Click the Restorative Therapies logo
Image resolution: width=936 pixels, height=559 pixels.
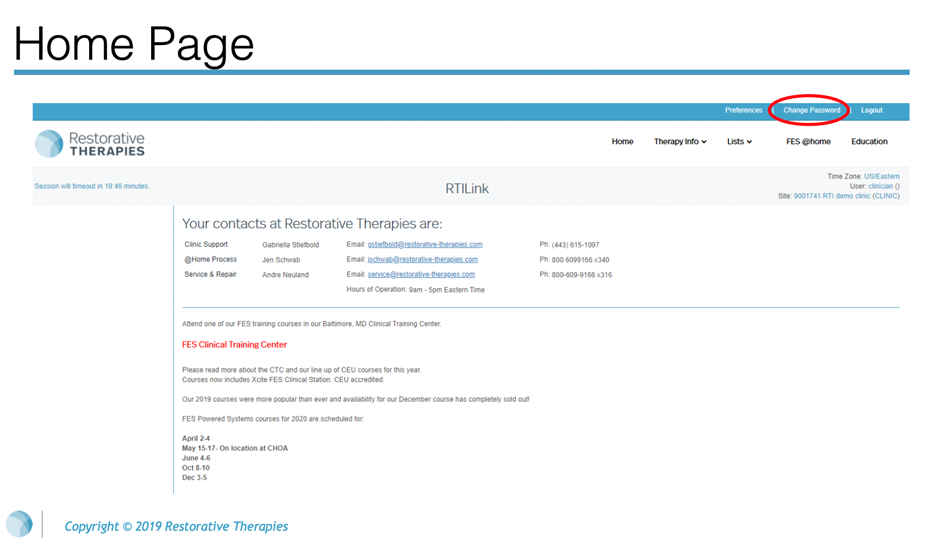90,144
